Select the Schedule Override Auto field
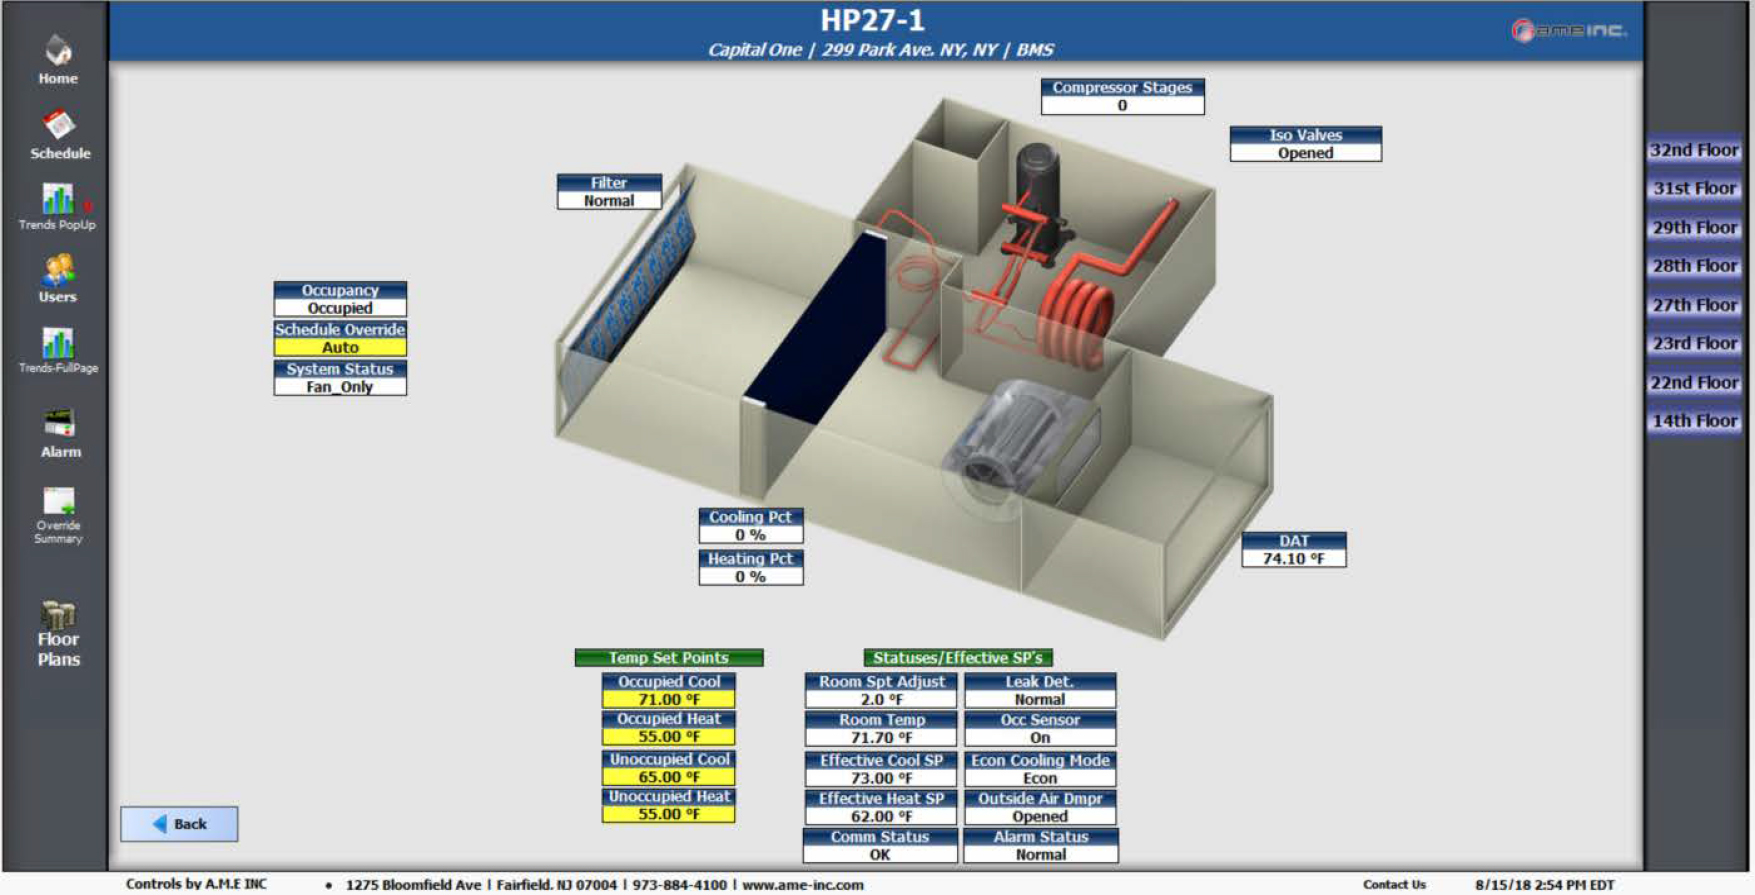Image resolution: width=1755 pixels, height=895 pixels. pos(340,347)
